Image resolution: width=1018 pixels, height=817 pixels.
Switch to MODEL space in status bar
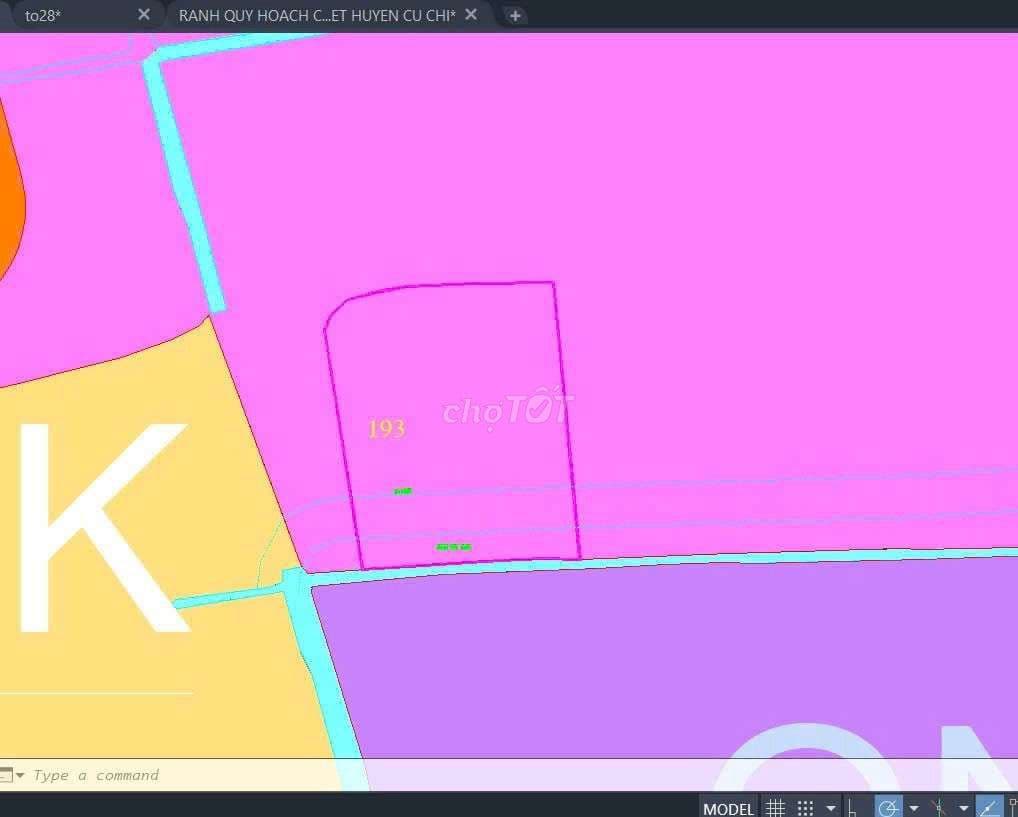728,809
